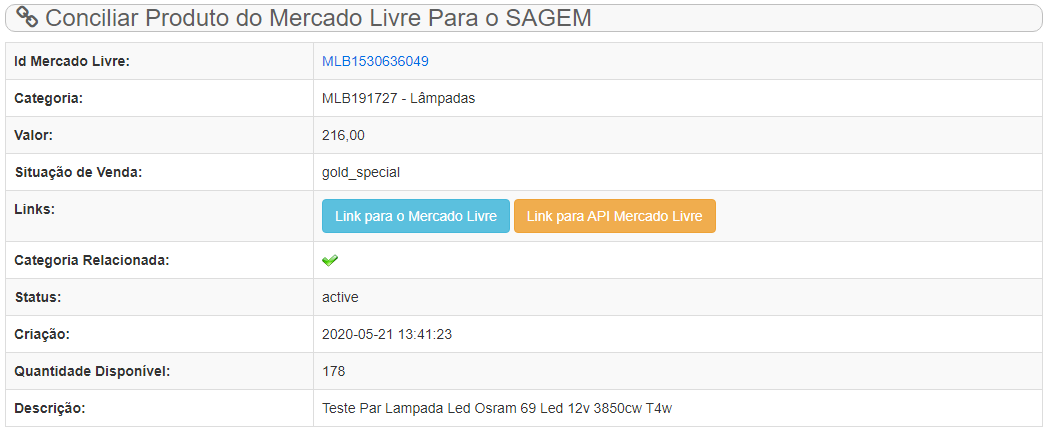Click the Link para API Mercado Livre button
This screenshot has height=436, width=1050.
pyautogui.click(x=615, y=216)
